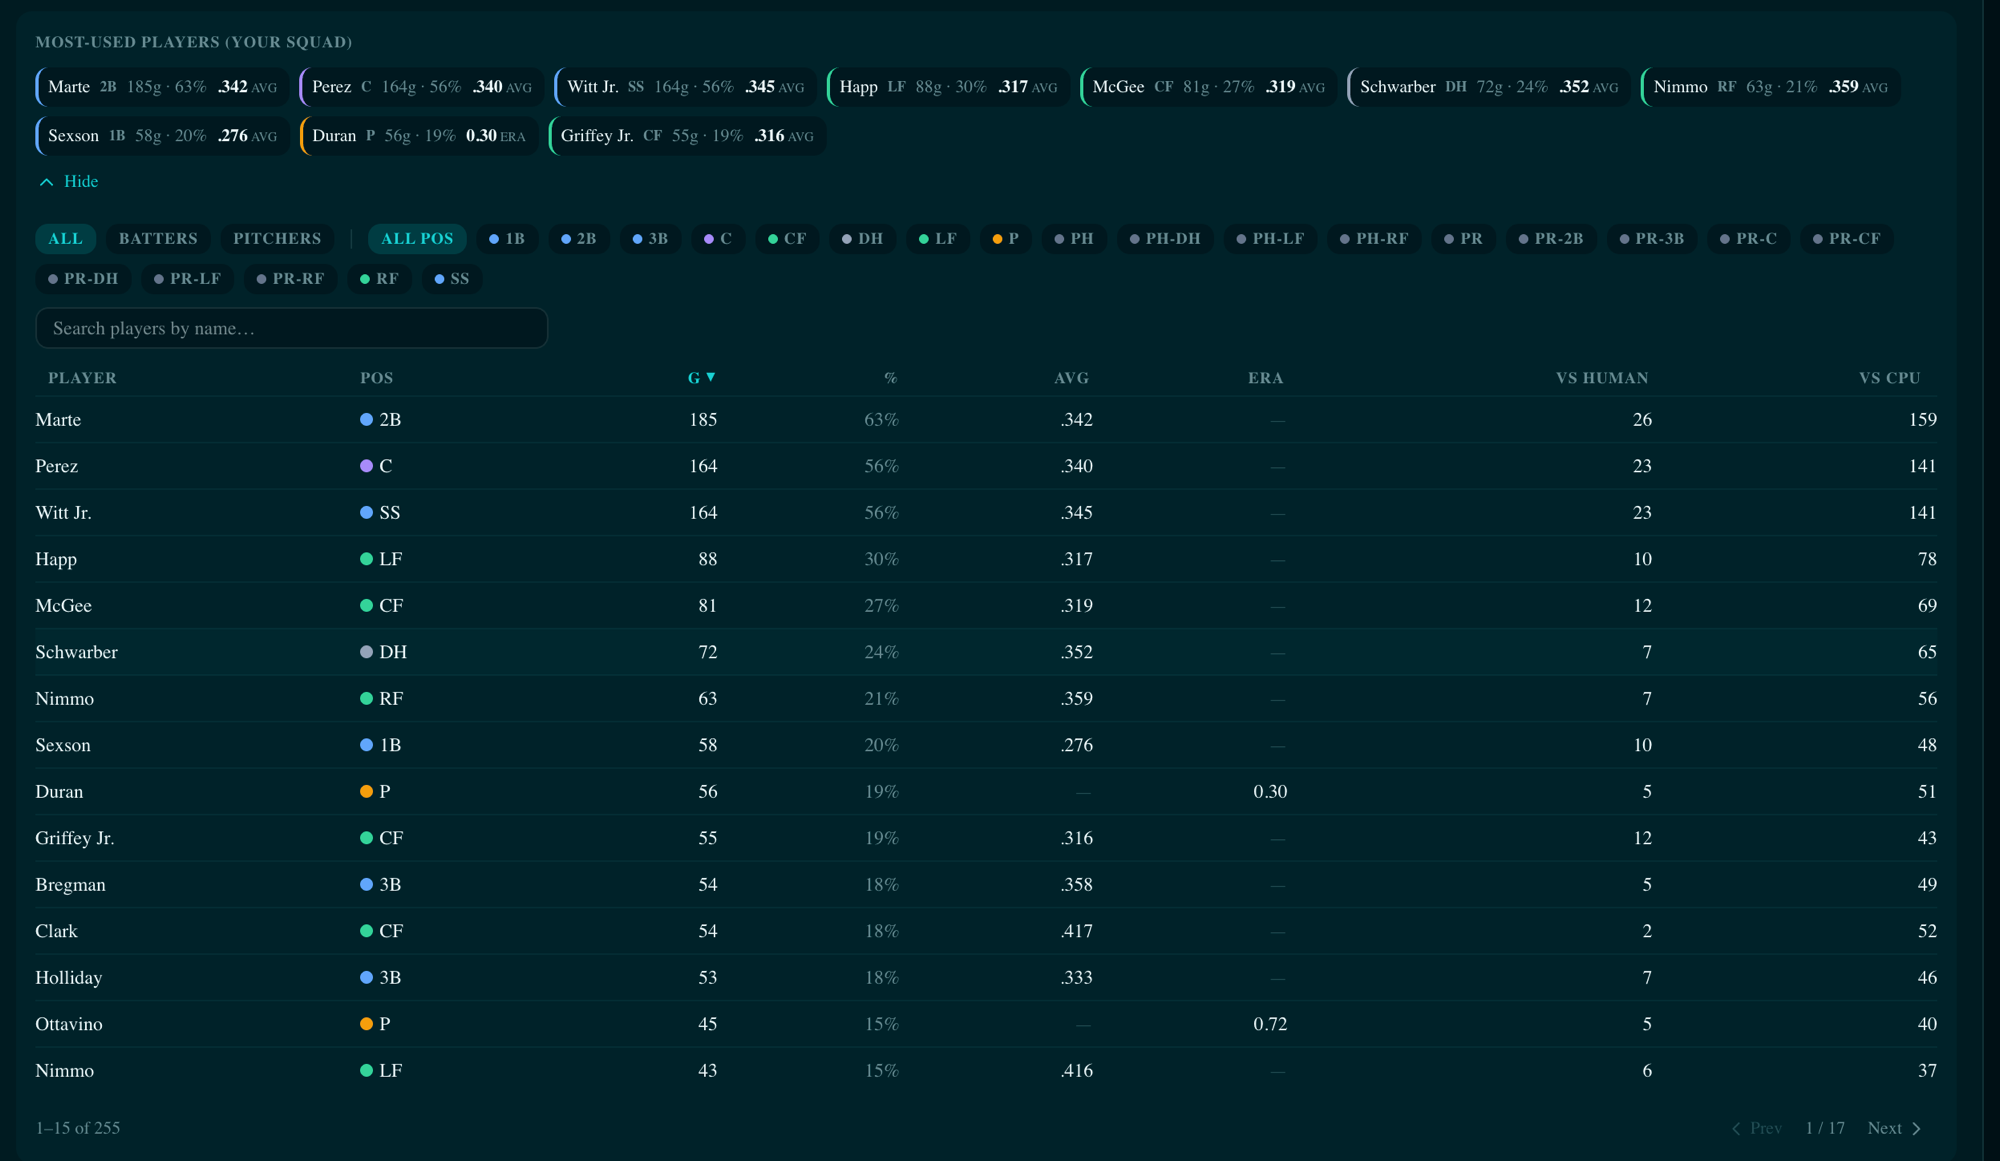Sort table by ERA column header

coord(1265,377)
